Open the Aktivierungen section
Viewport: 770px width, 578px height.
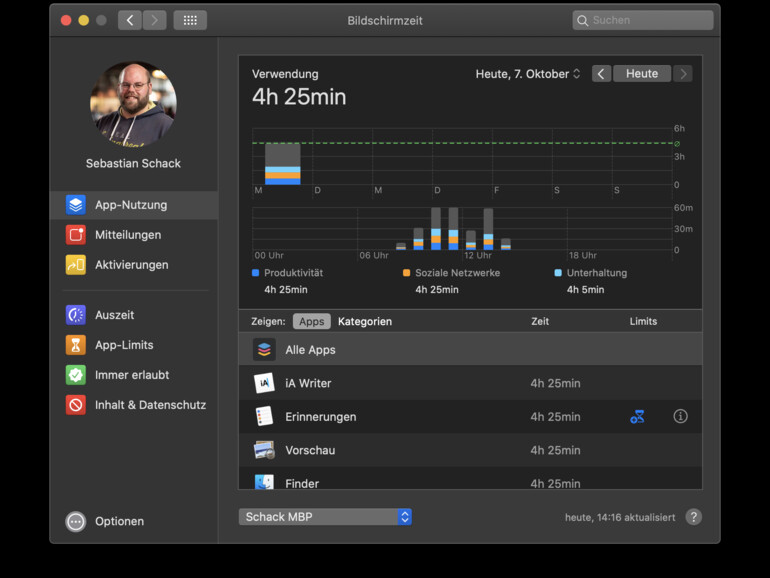130,265
